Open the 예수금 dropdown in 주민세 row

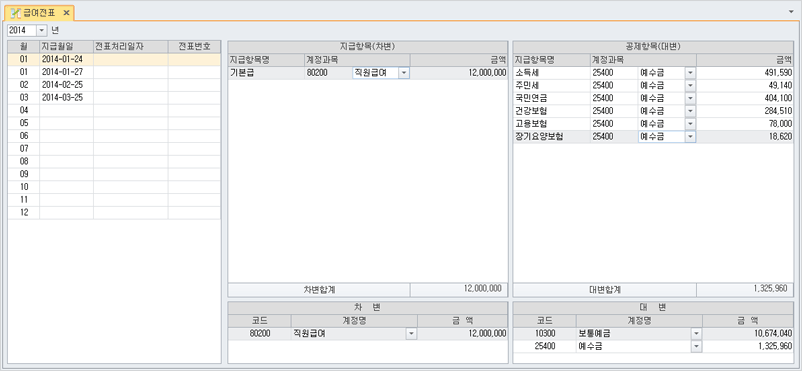coord(690,85)
